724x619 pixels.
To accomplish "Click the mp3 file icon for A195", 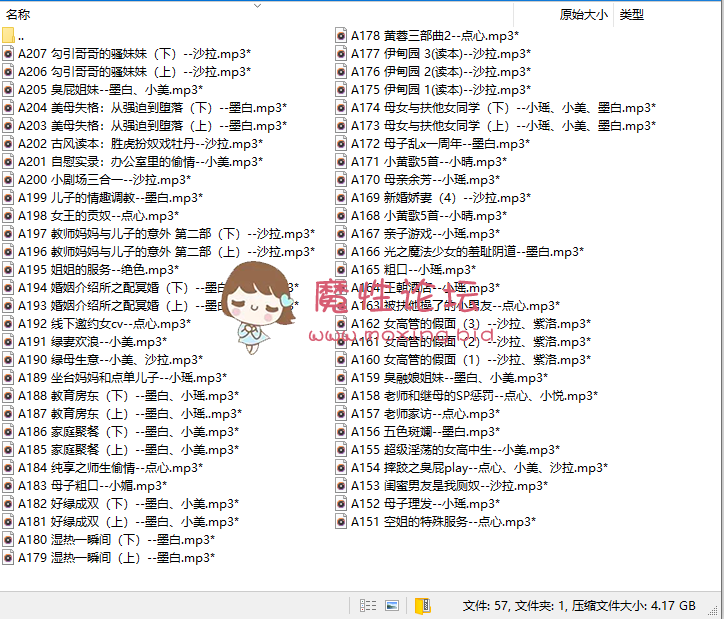I will pos(8,270).
